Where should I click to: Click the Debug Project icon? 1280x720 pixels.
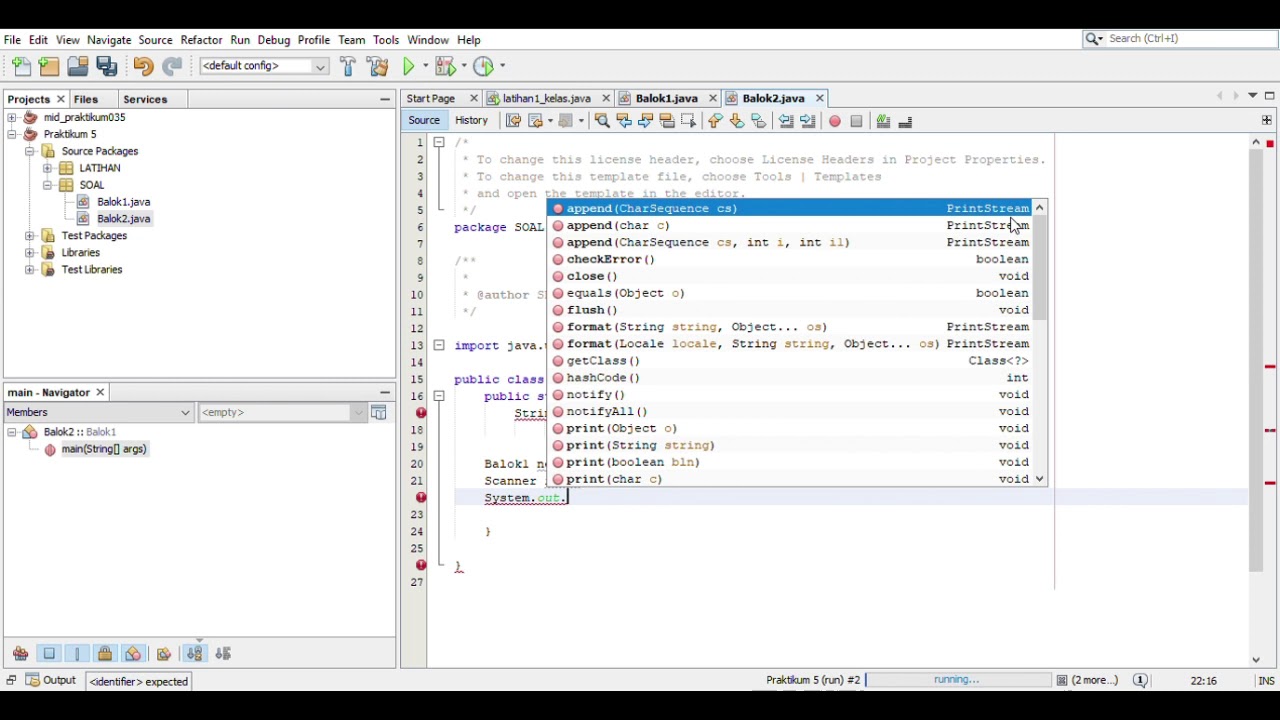[446, 66]
